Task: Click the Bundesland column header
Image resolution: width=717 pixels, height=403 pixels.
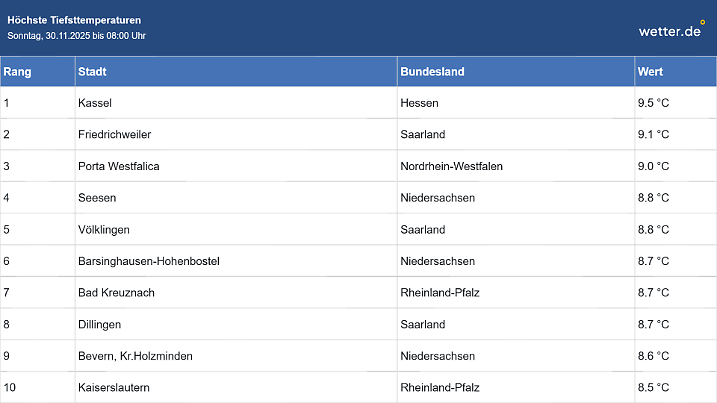Action: pyautogui.click(x=432, y=72)
